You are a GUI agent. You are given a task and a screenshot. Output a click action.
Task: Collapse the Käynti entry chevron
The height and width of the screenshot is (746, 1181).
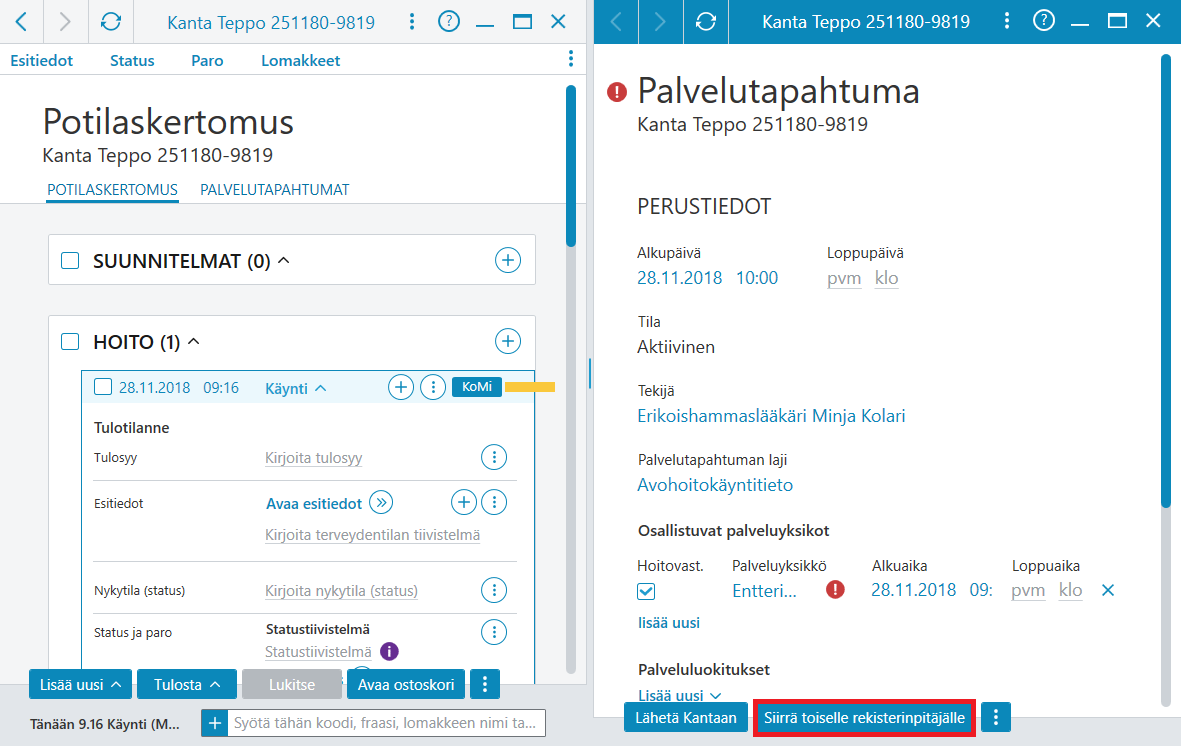click(321, 388)
